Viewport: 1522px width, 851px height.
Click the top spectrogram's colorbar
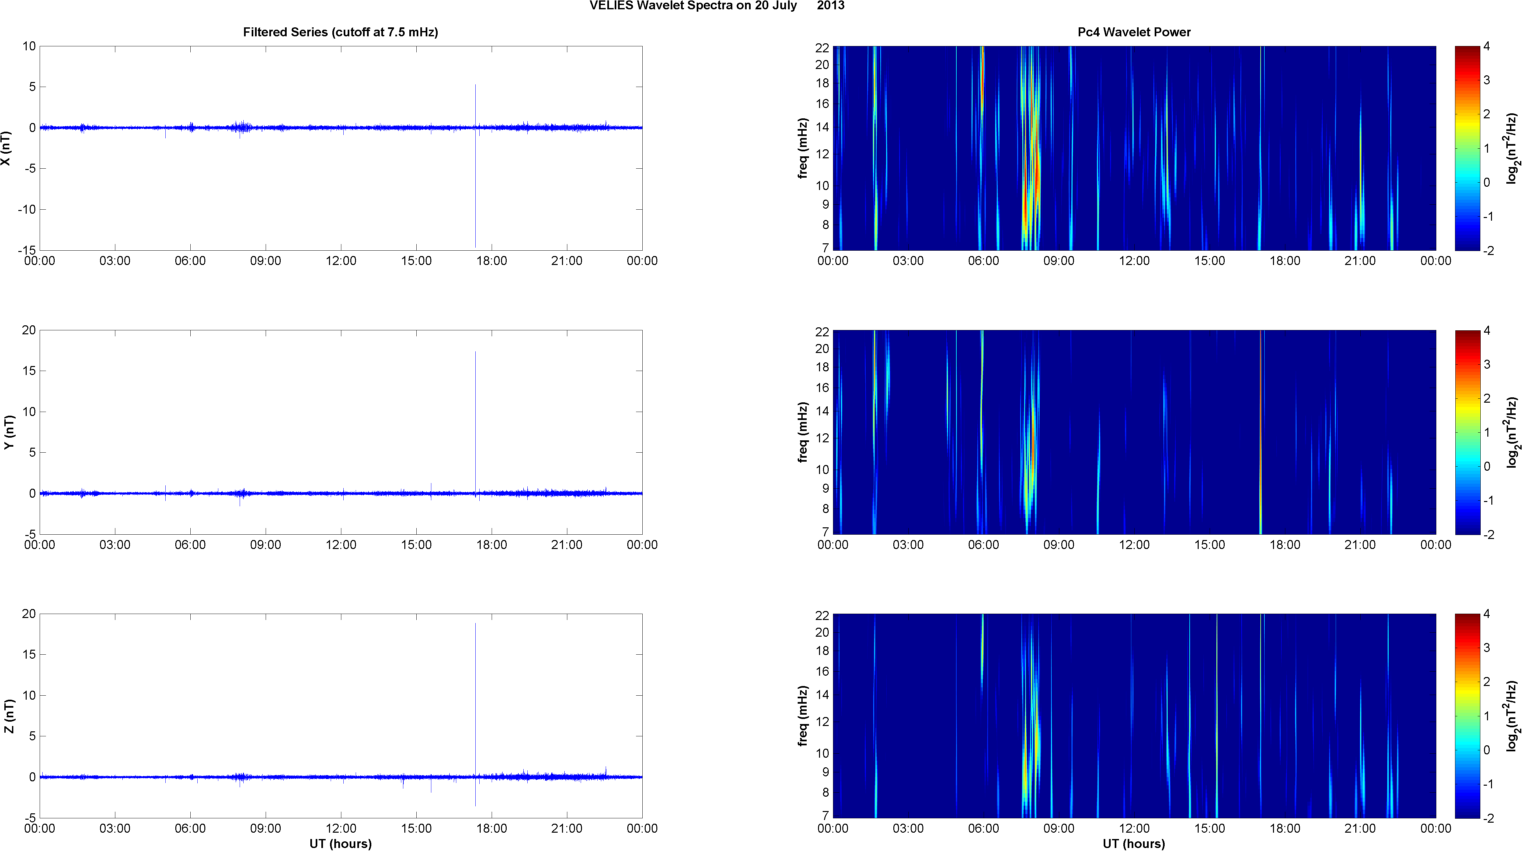point(1466,148)
